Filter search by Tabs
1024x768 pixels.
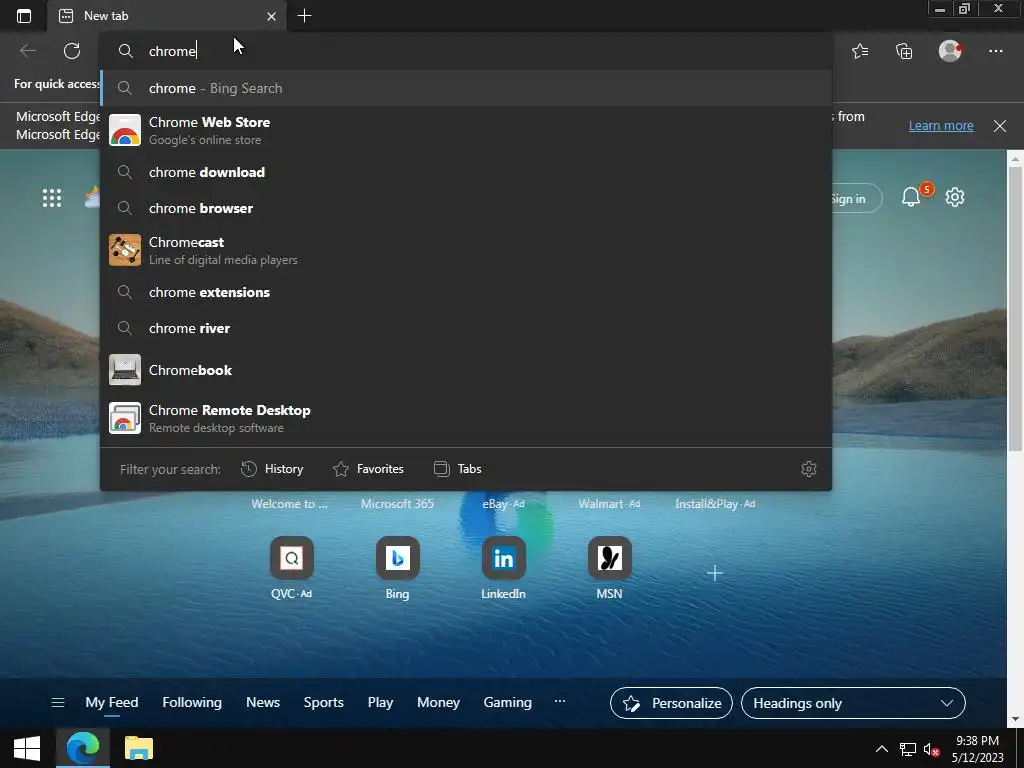click(x=457, y=469)
